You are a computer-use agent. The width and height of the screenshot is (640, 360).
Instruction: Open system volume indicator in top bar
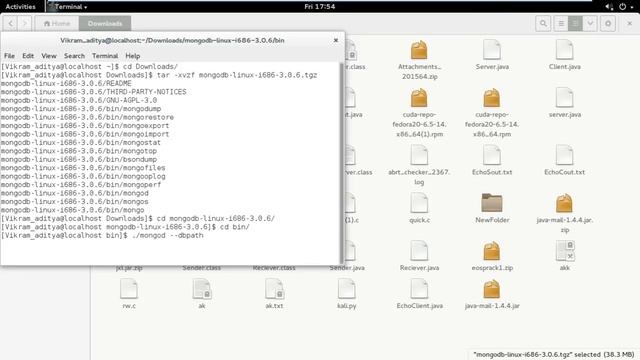pyautogui.click(x=609, y=7)
